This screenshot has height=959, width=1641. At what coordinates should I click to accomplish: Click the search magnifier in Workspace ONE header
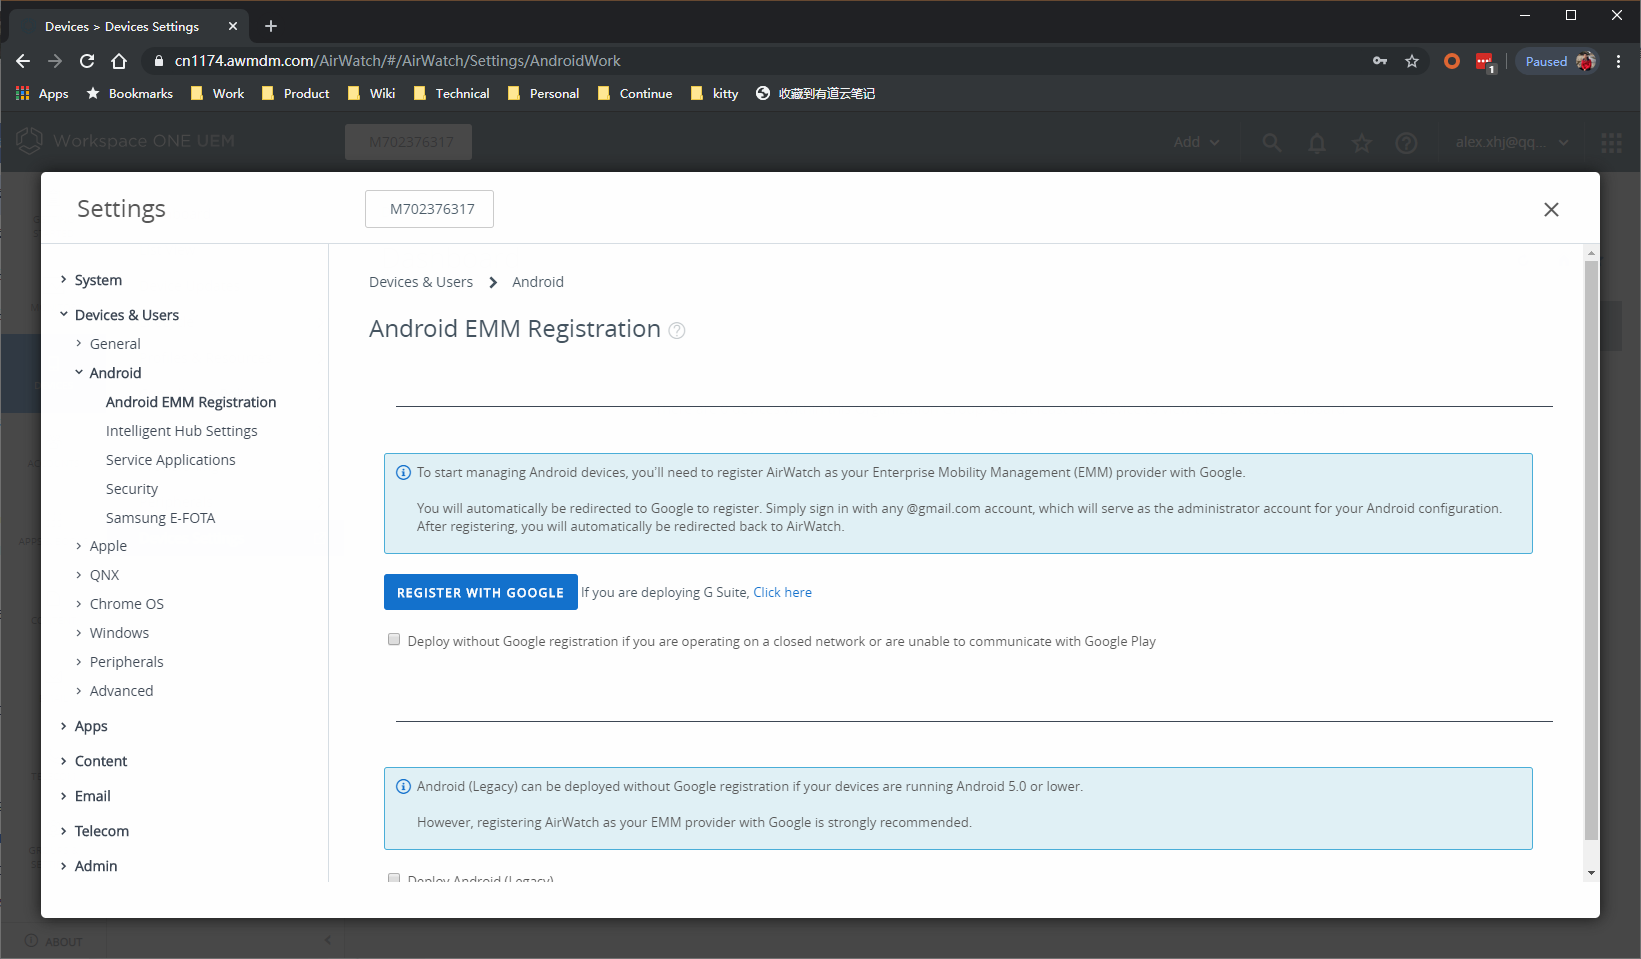tap(1272, 142)
